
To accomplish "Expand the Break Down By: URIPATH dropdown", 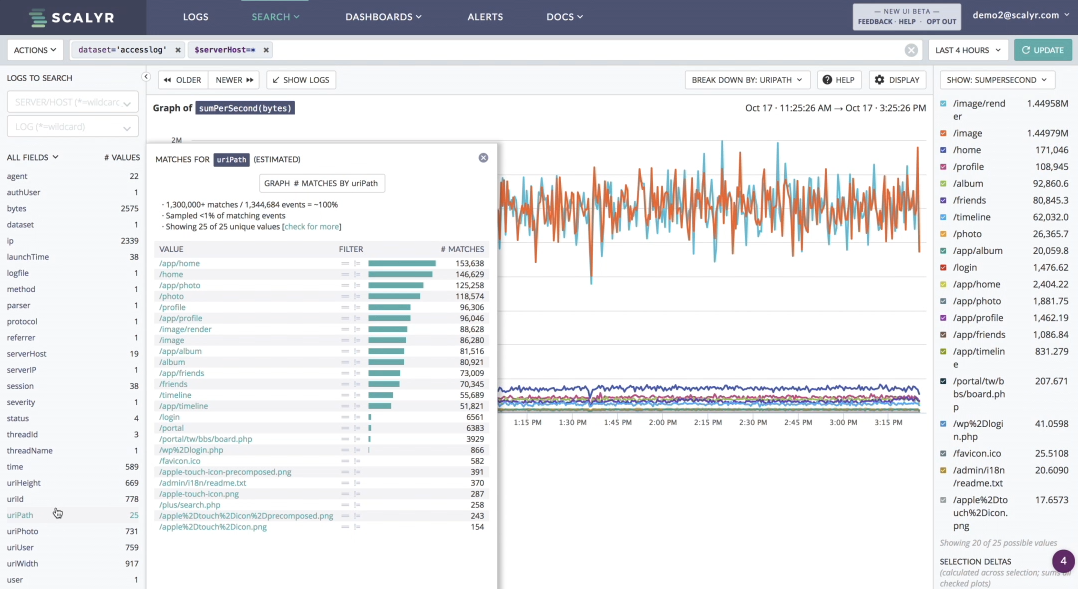I will (x=748, y=80).
